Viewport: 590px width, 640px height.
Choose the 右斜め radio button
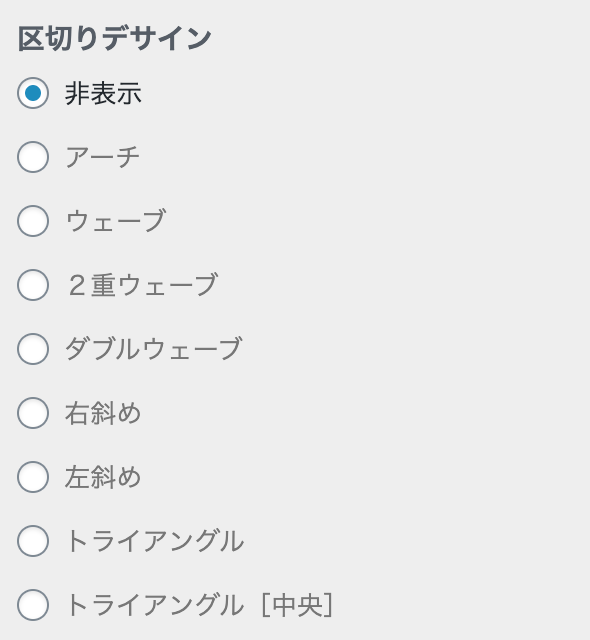[x=33, y=413]
